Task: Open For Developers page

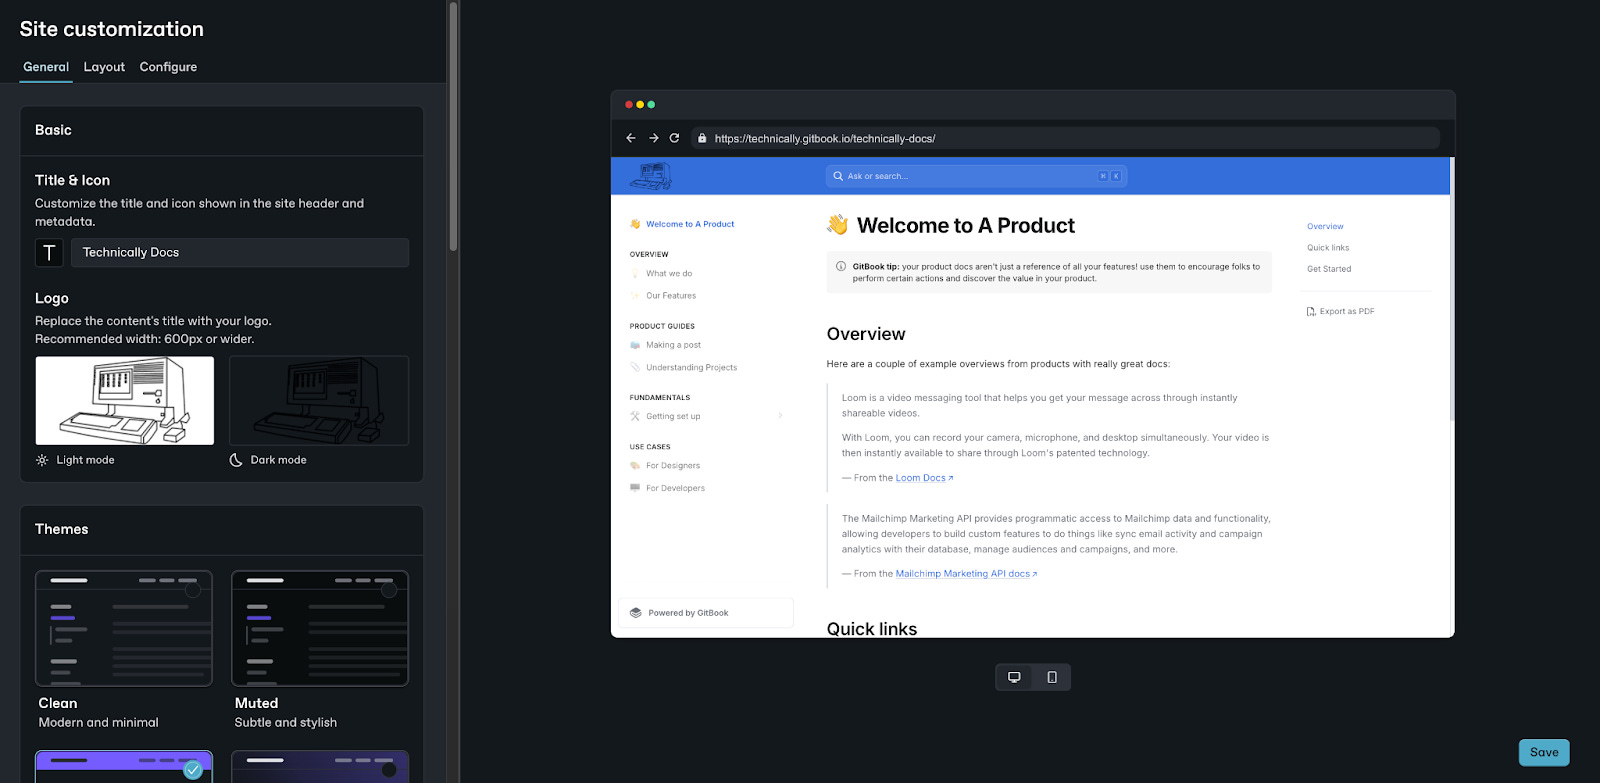Action: 675,488
